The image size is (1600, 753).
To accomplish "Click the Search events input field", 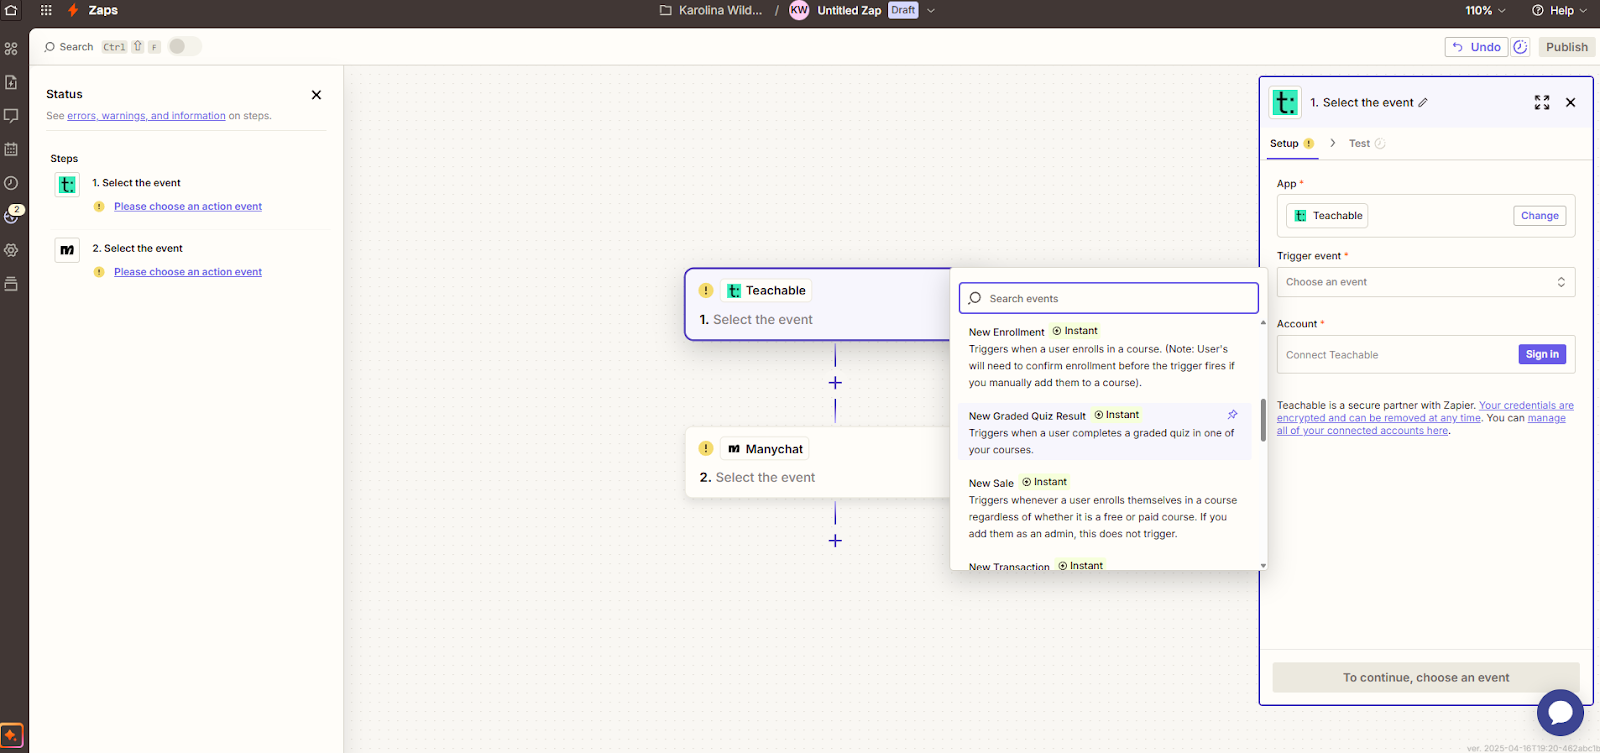I will (x=1108, y=298).
